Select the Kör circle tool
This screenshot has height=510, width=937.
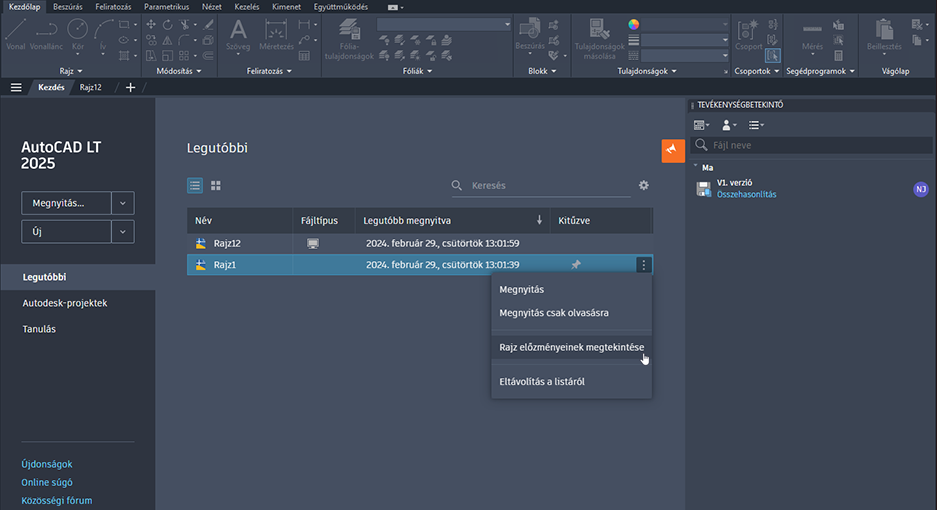78,34
